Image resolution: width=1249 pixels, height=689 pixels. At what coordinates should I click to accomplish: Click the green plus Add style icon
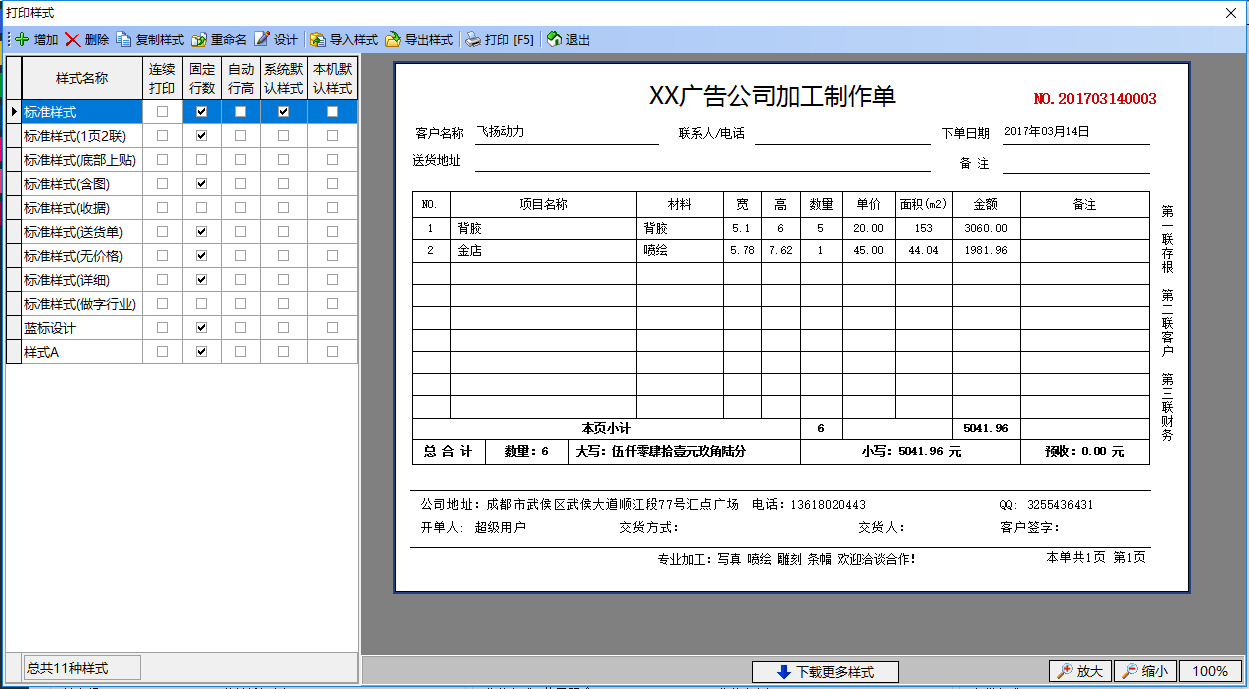point(22,40)
